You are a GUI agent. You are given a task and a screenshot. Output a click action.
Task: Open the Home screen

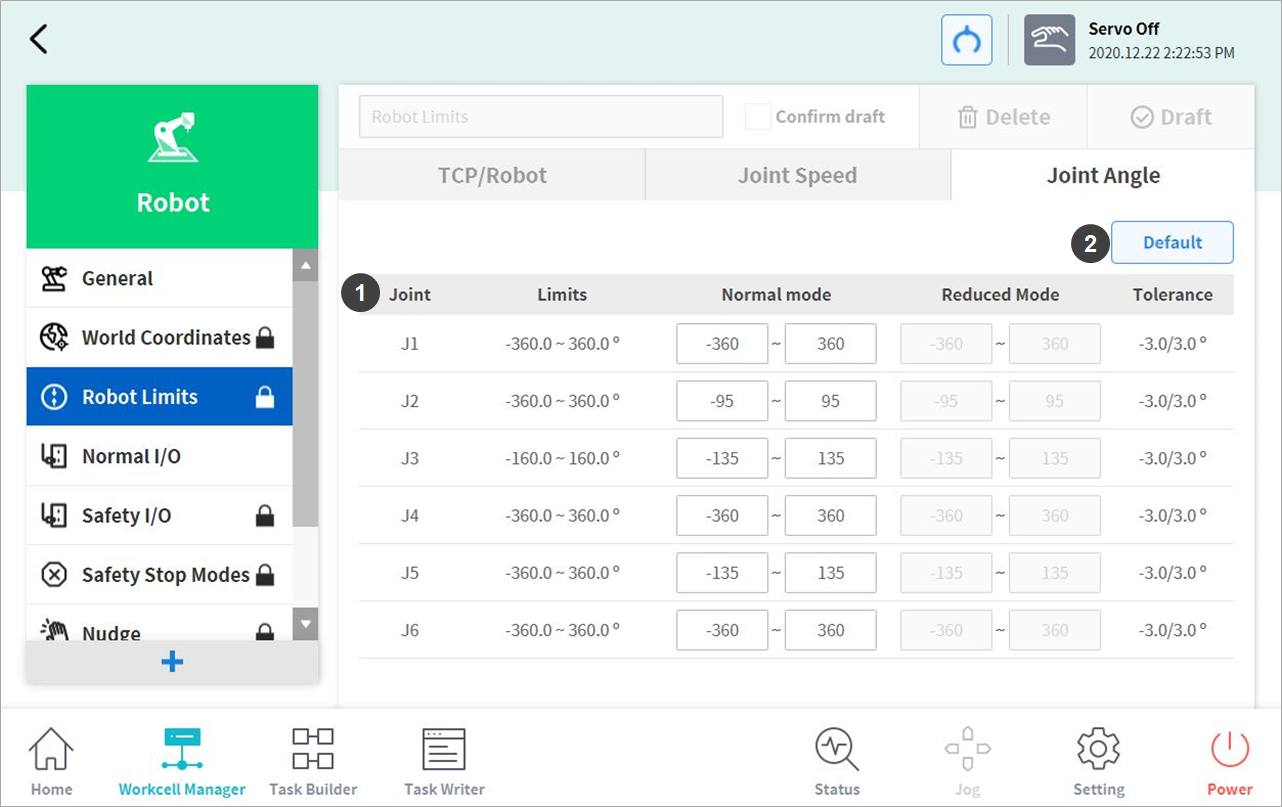(x=51, y=762)
